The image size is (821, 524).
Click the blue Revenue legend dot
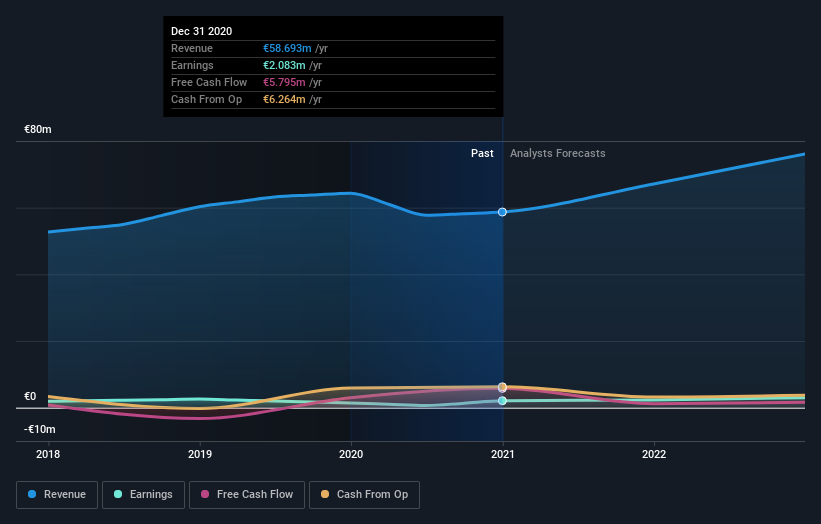point(32,494)
